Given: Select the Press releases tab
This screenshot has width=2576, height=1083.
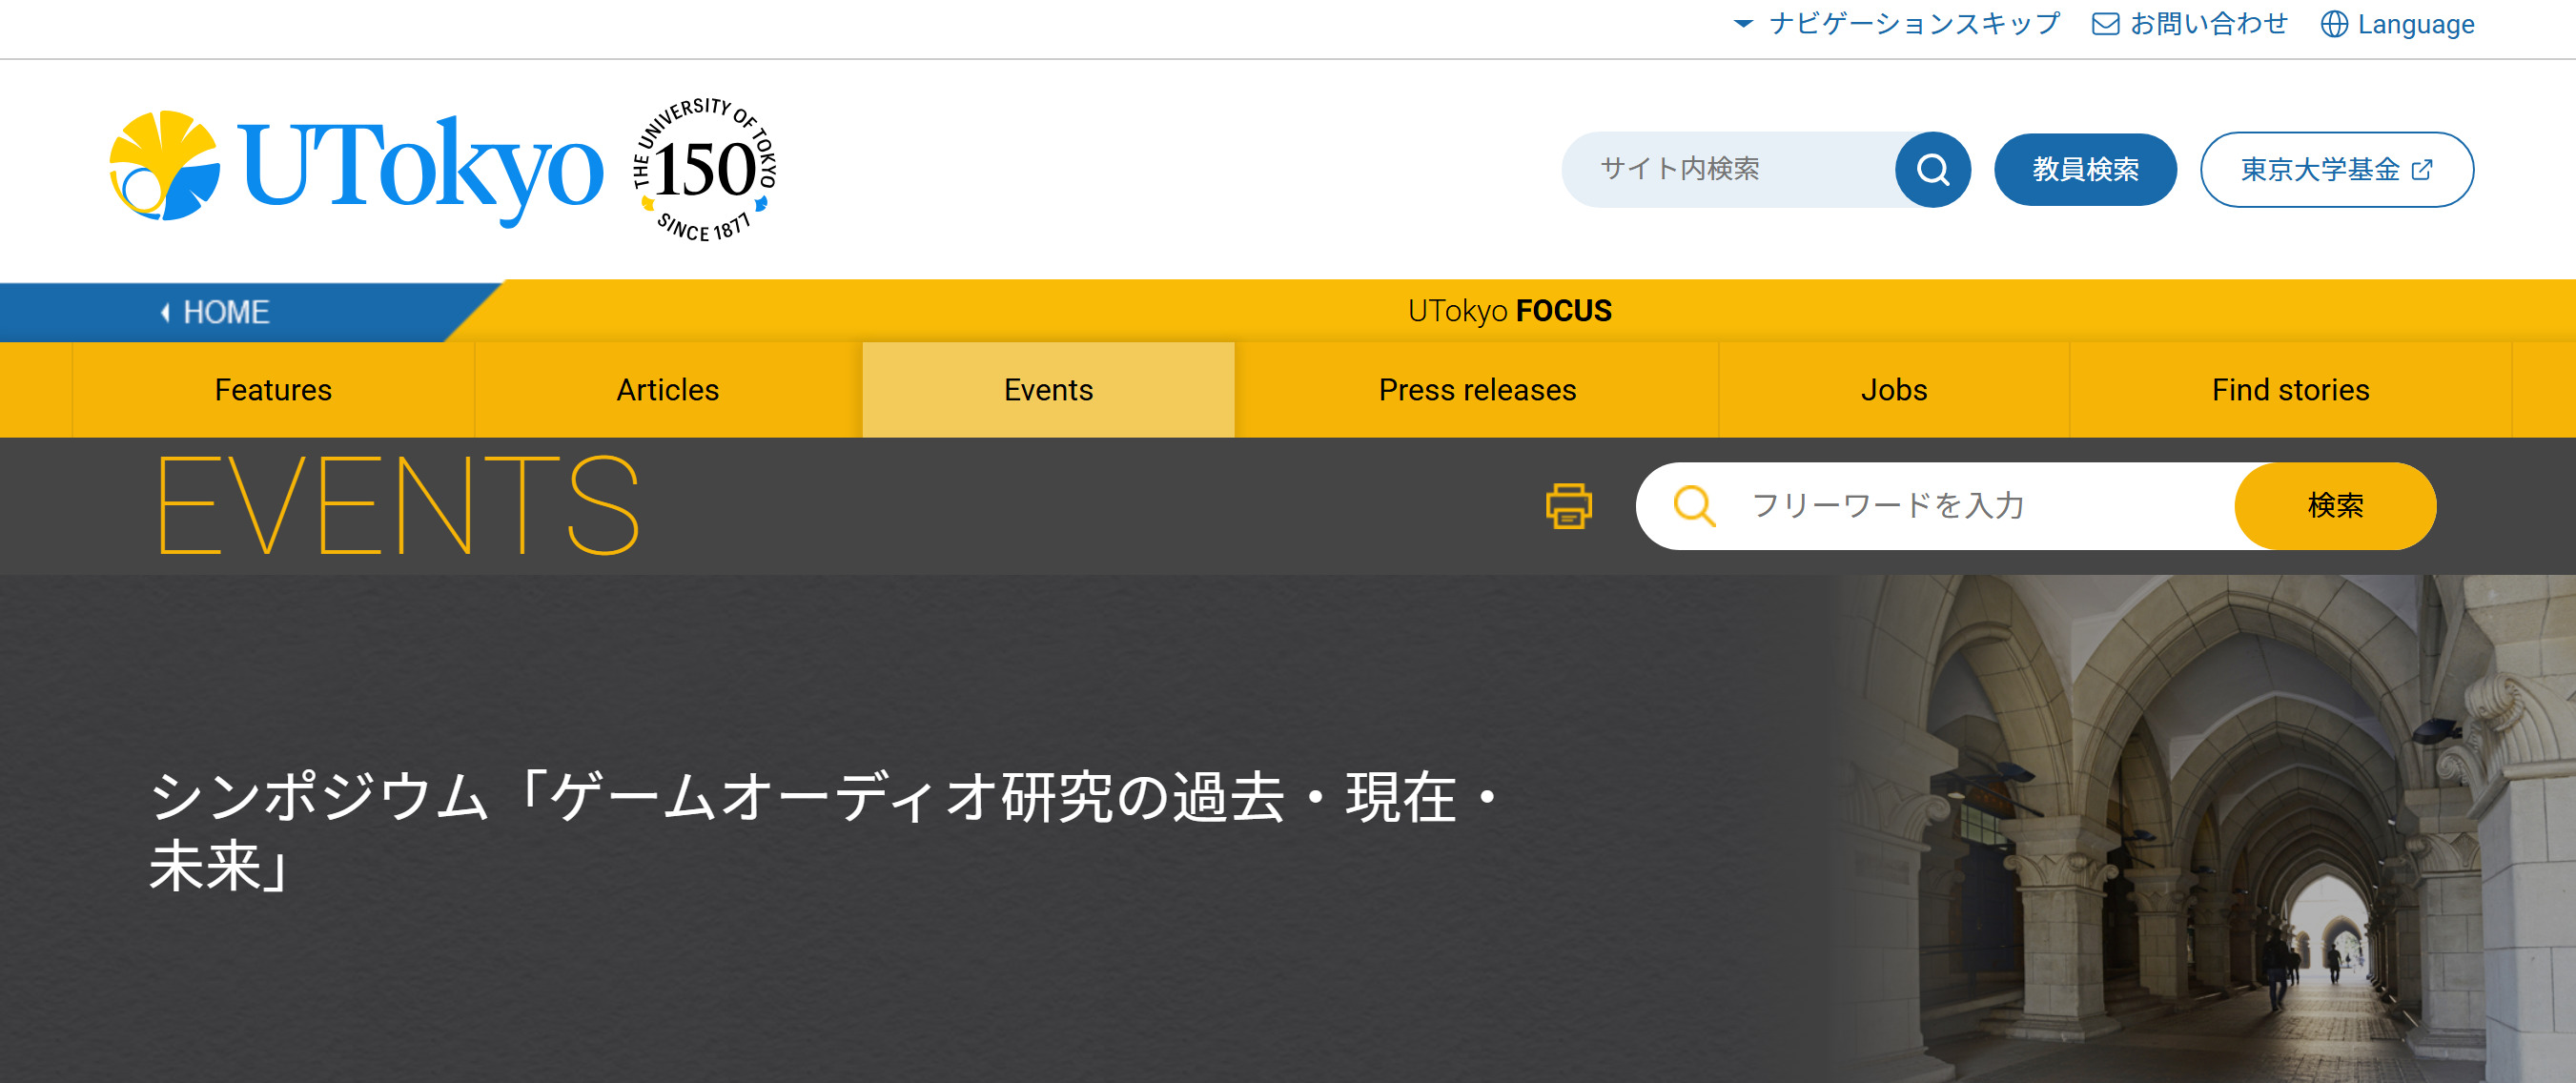Looking at the screenshot, I should point(1476,390).
